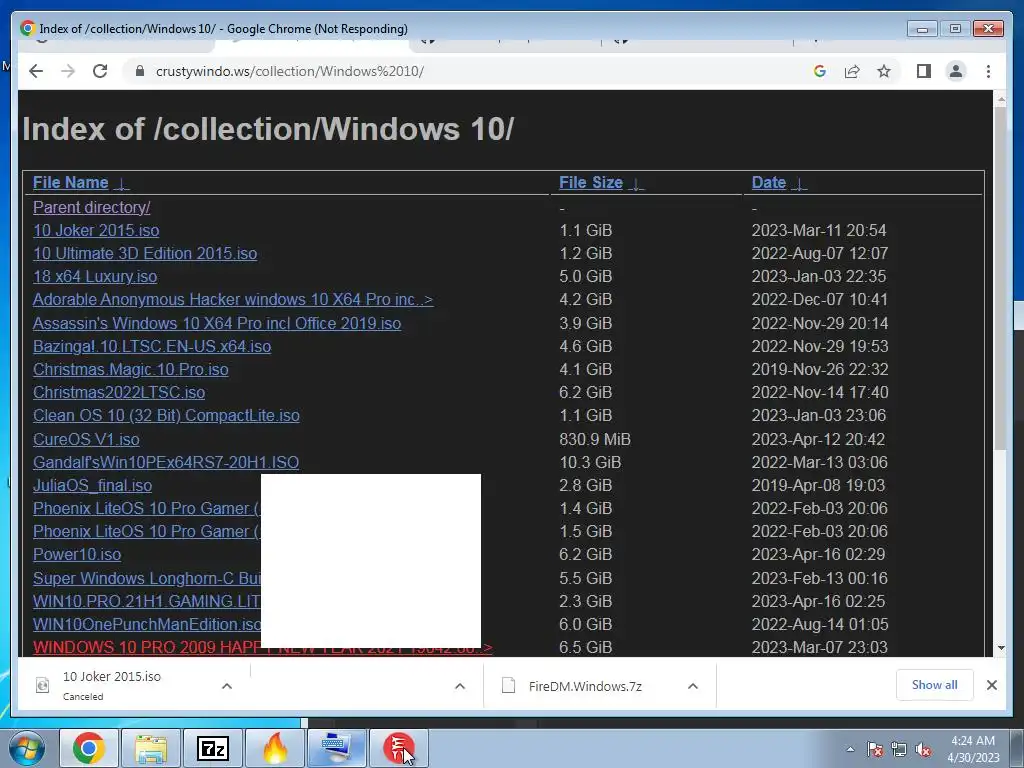Open the network tray icon

pos(899,750)
